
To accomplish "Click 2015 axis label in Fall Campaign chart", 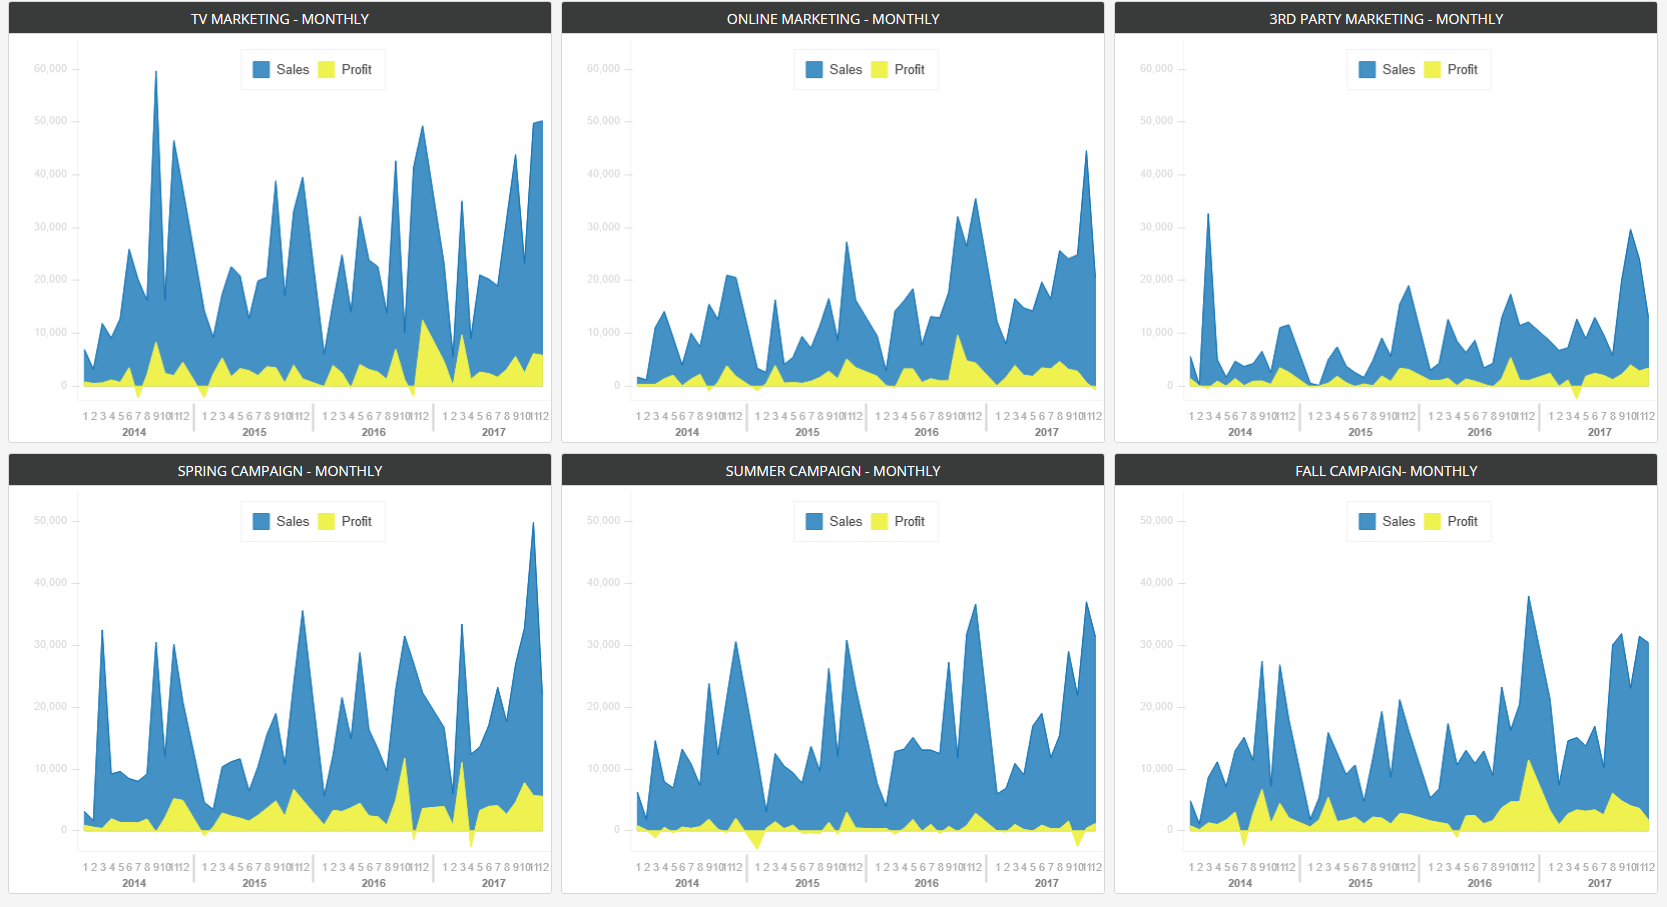I will pos(1360,883).
